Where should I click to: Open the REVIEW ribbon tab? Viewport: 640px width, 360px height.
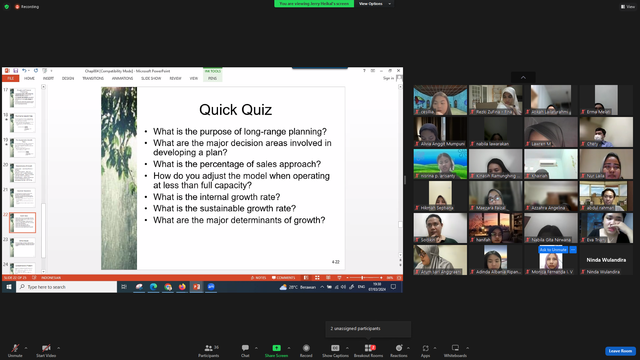click(176, 78)
